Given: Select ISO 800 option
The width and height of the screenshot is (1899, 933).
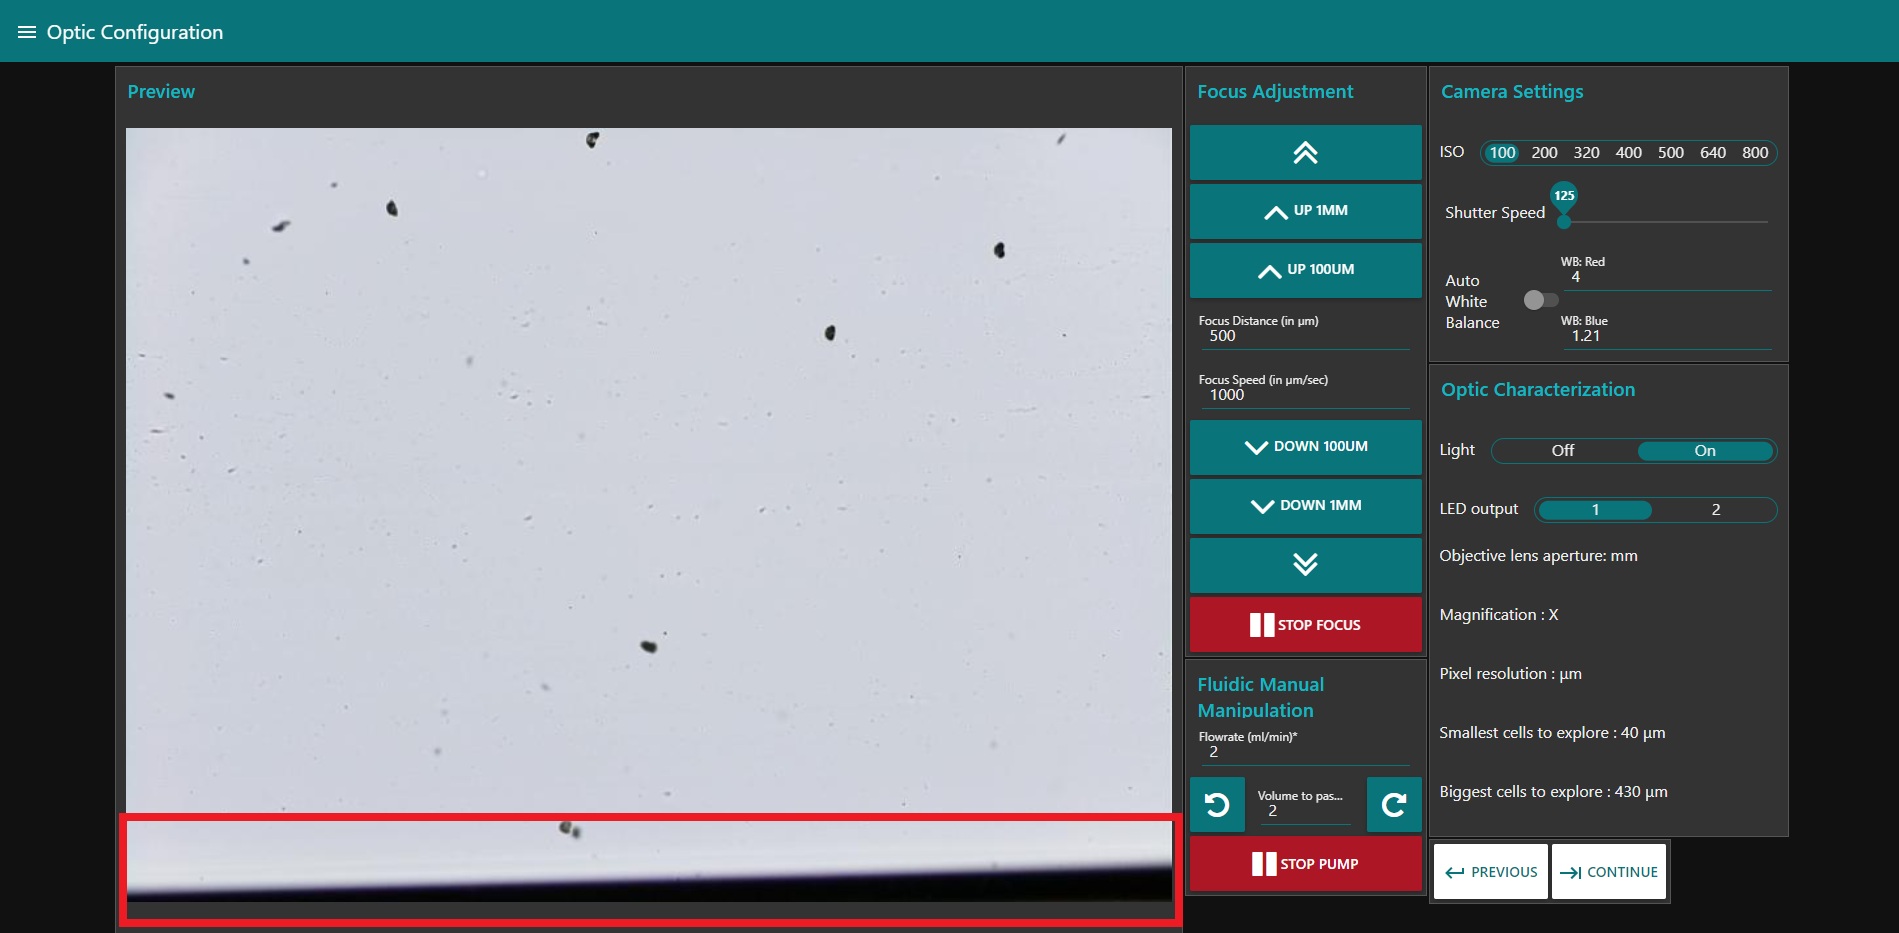Looking at the screenshot, I should 1754,153.
